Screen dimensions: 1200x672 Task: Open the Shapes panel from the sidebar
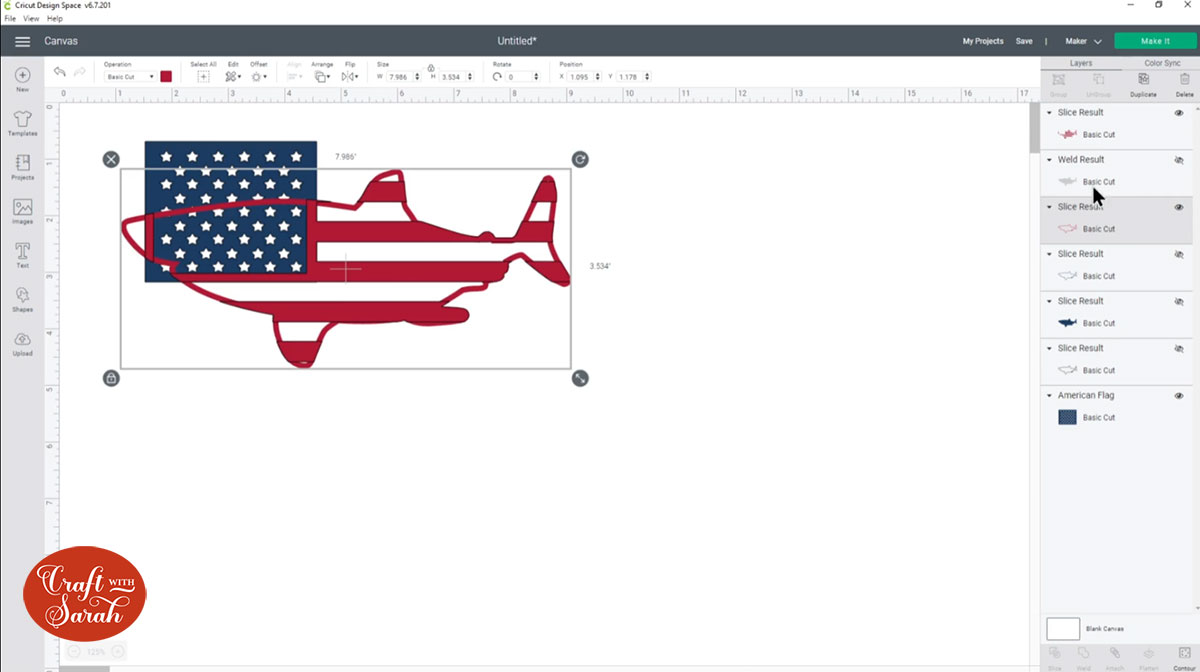[22, 297]
